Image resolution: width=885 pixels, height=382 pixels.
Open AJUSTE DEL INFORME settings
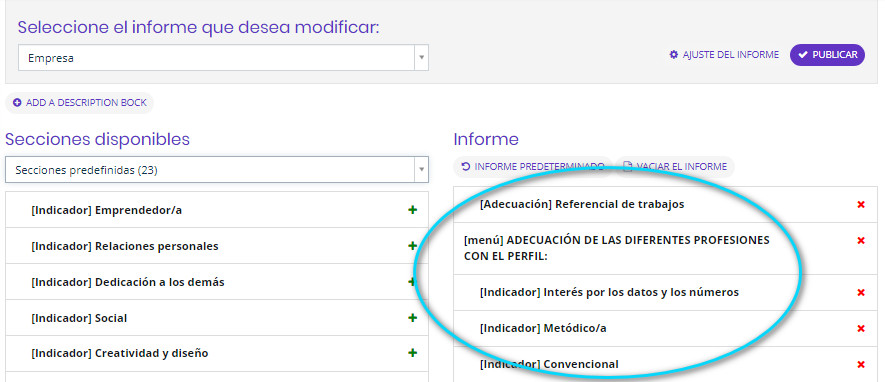[724, 55]
